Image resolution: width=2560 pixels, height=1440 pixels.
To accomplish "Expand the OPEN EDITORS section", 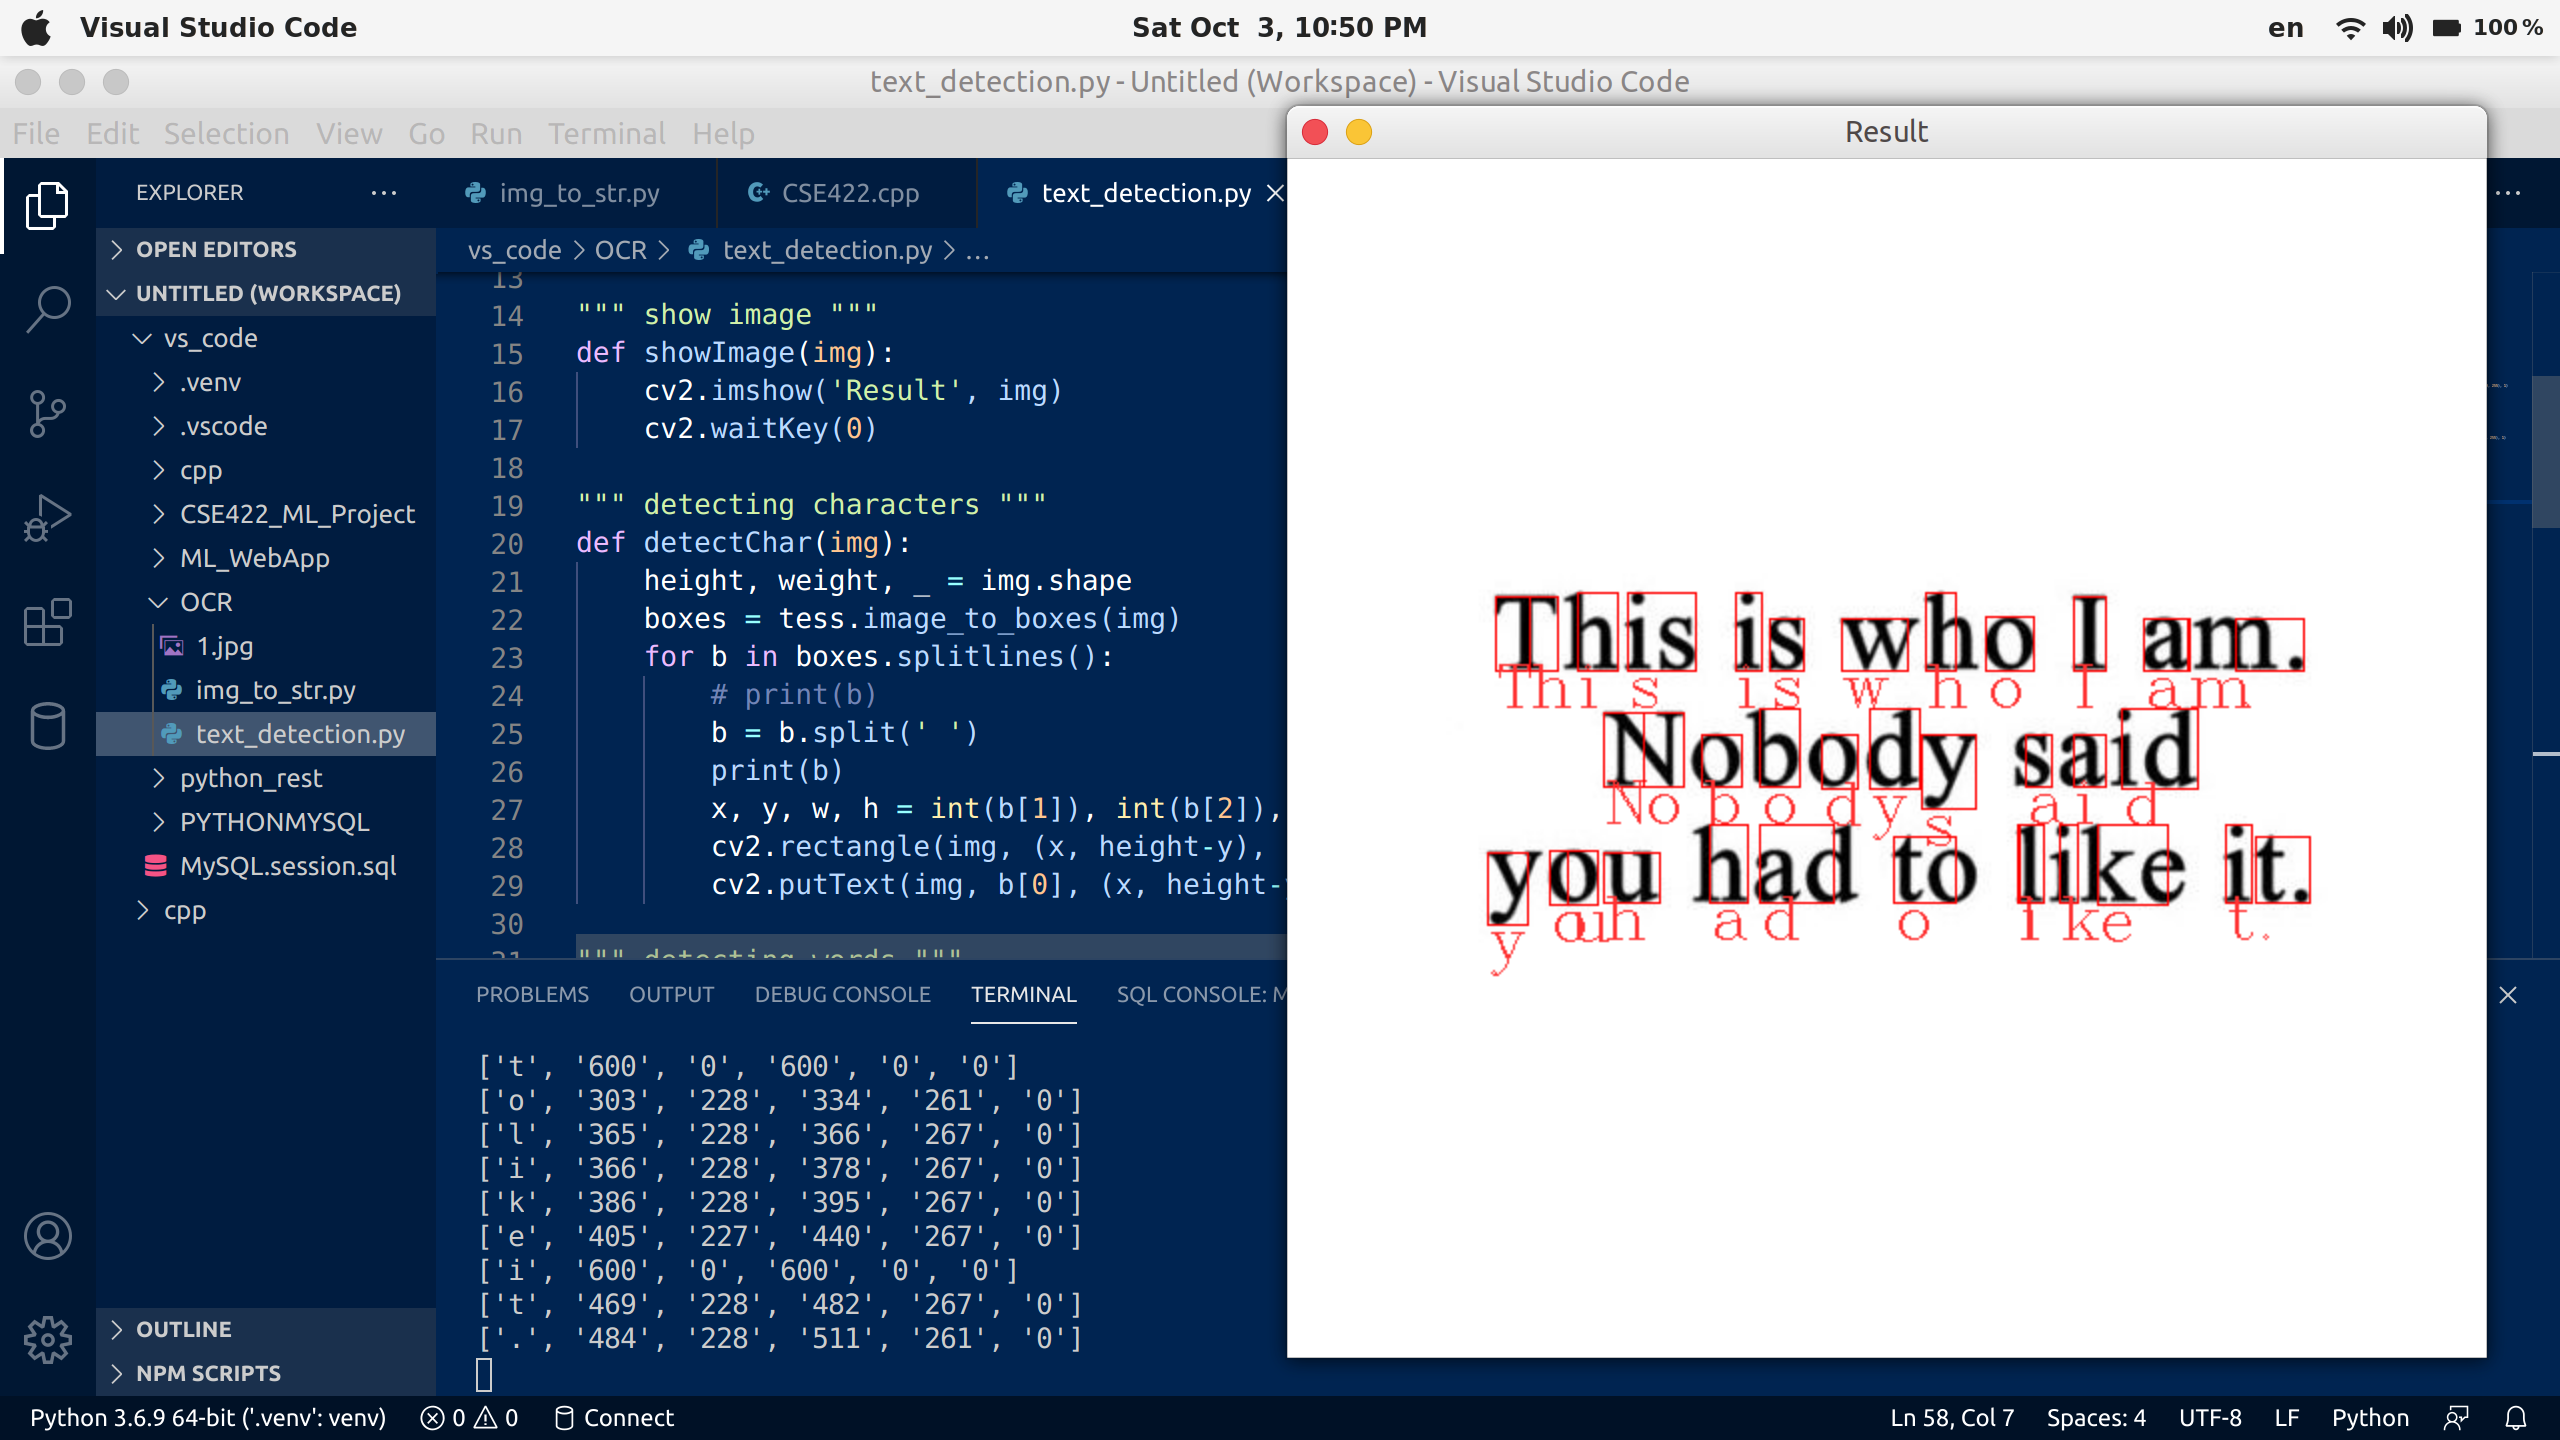I will pos(216,249).
